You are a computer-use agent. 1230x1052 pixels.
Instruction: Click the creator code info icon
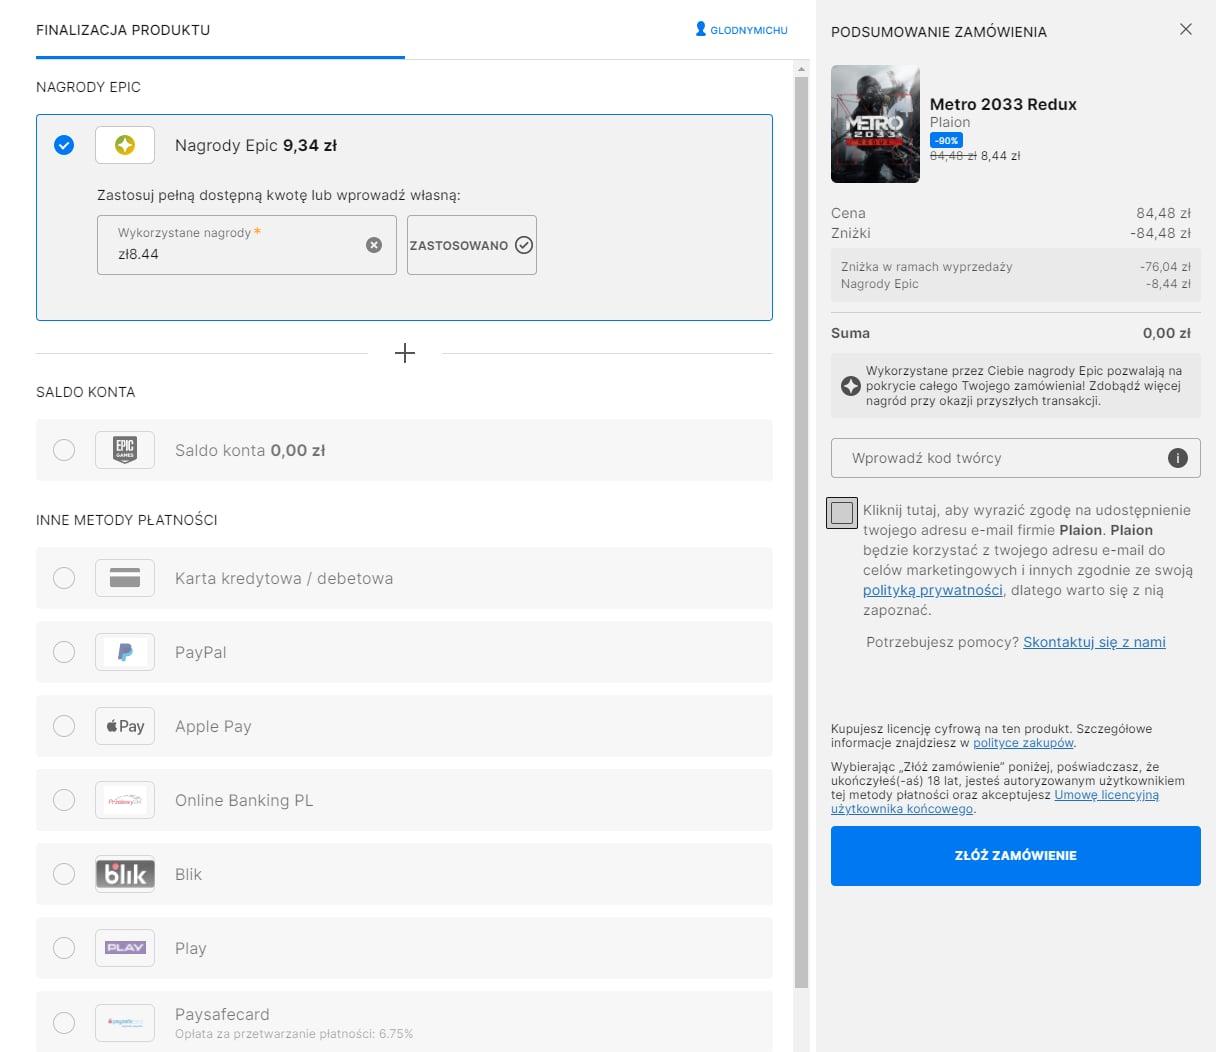(1178, 458)
